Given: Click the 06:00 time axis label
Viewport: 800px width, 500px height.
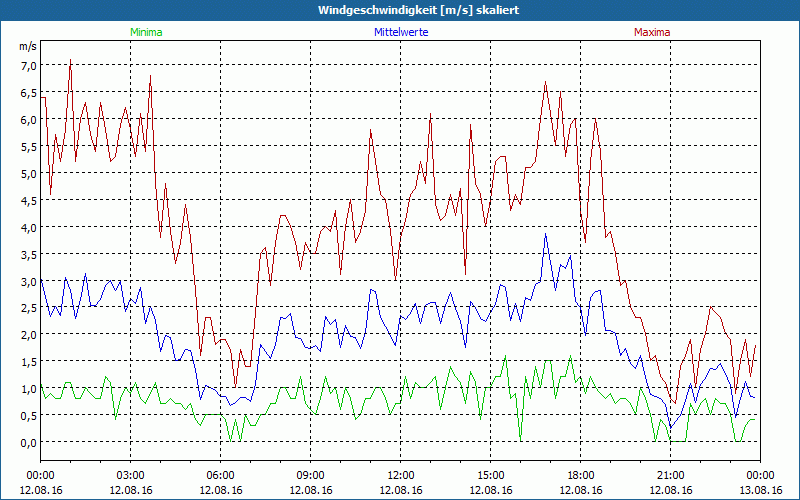Looking at the screenshot, I should [x=221, y=475].
